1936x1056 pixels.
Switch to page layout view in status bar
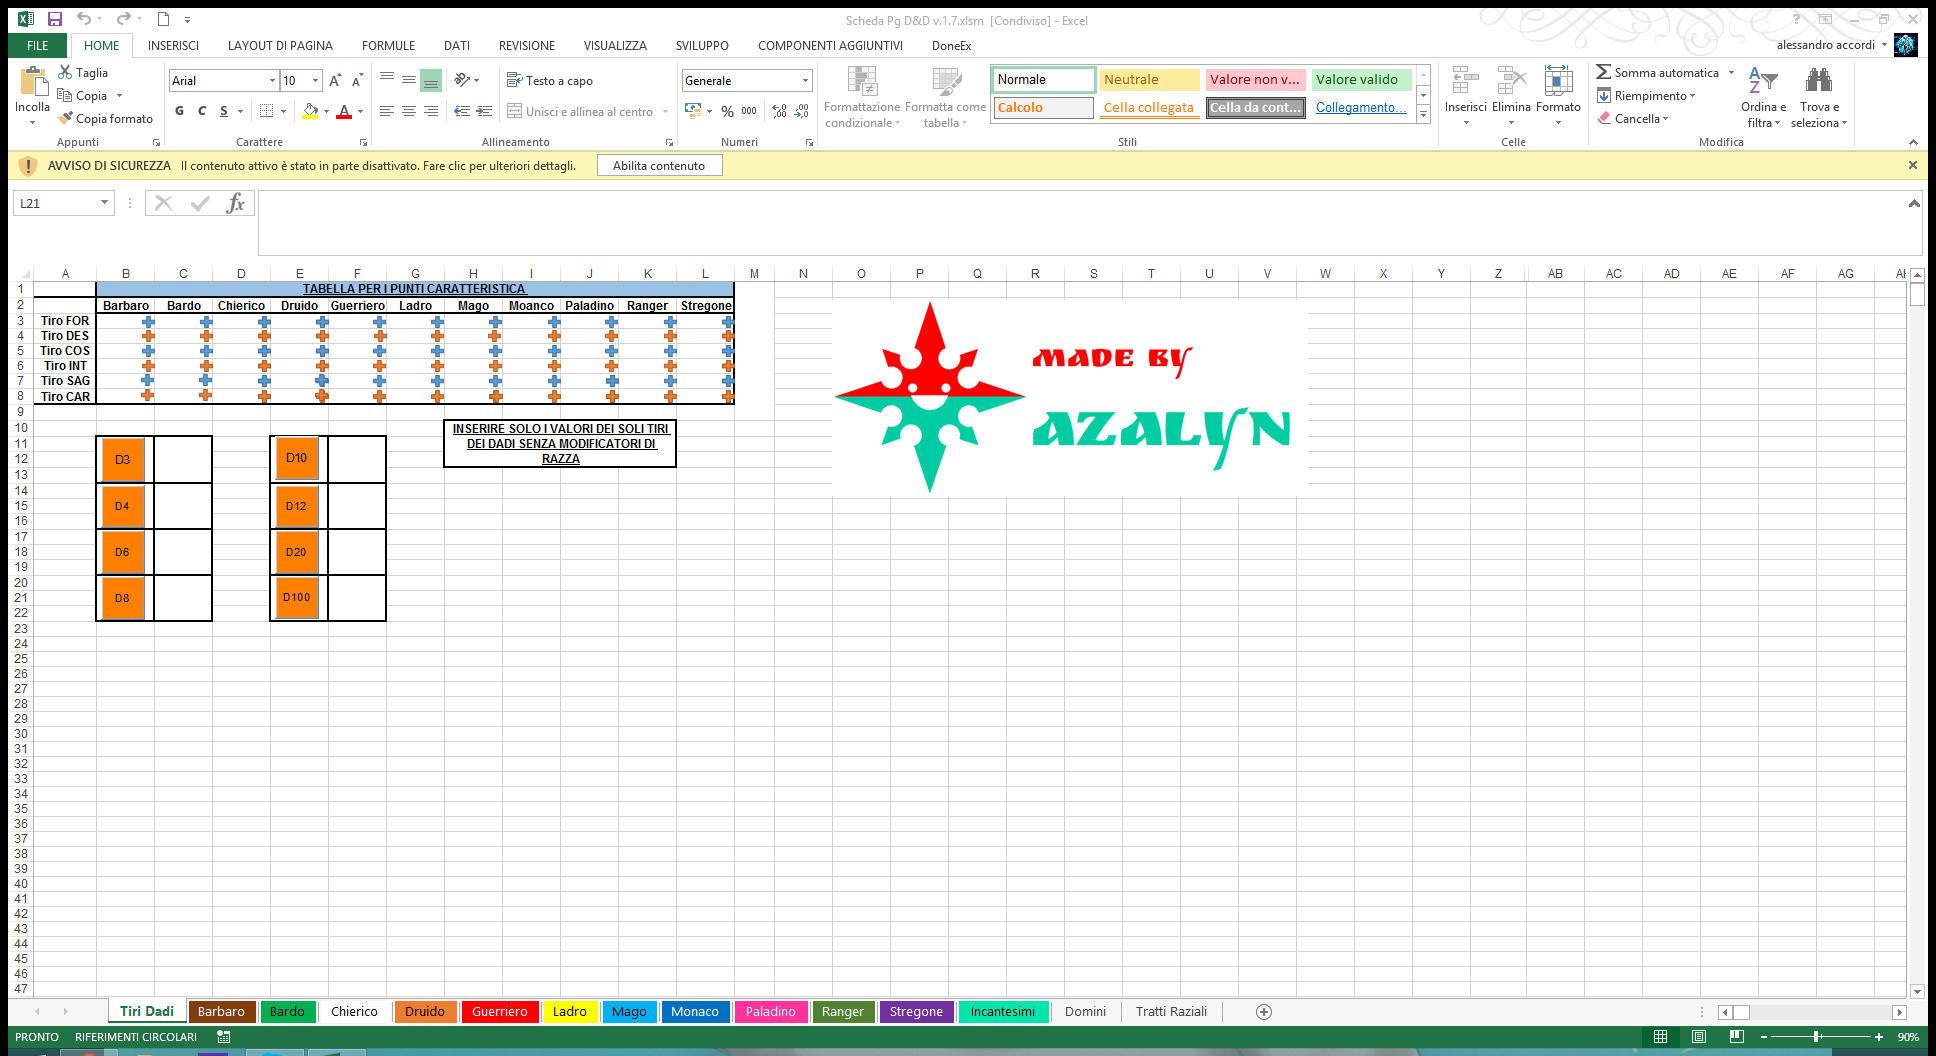[1699, 1037]
